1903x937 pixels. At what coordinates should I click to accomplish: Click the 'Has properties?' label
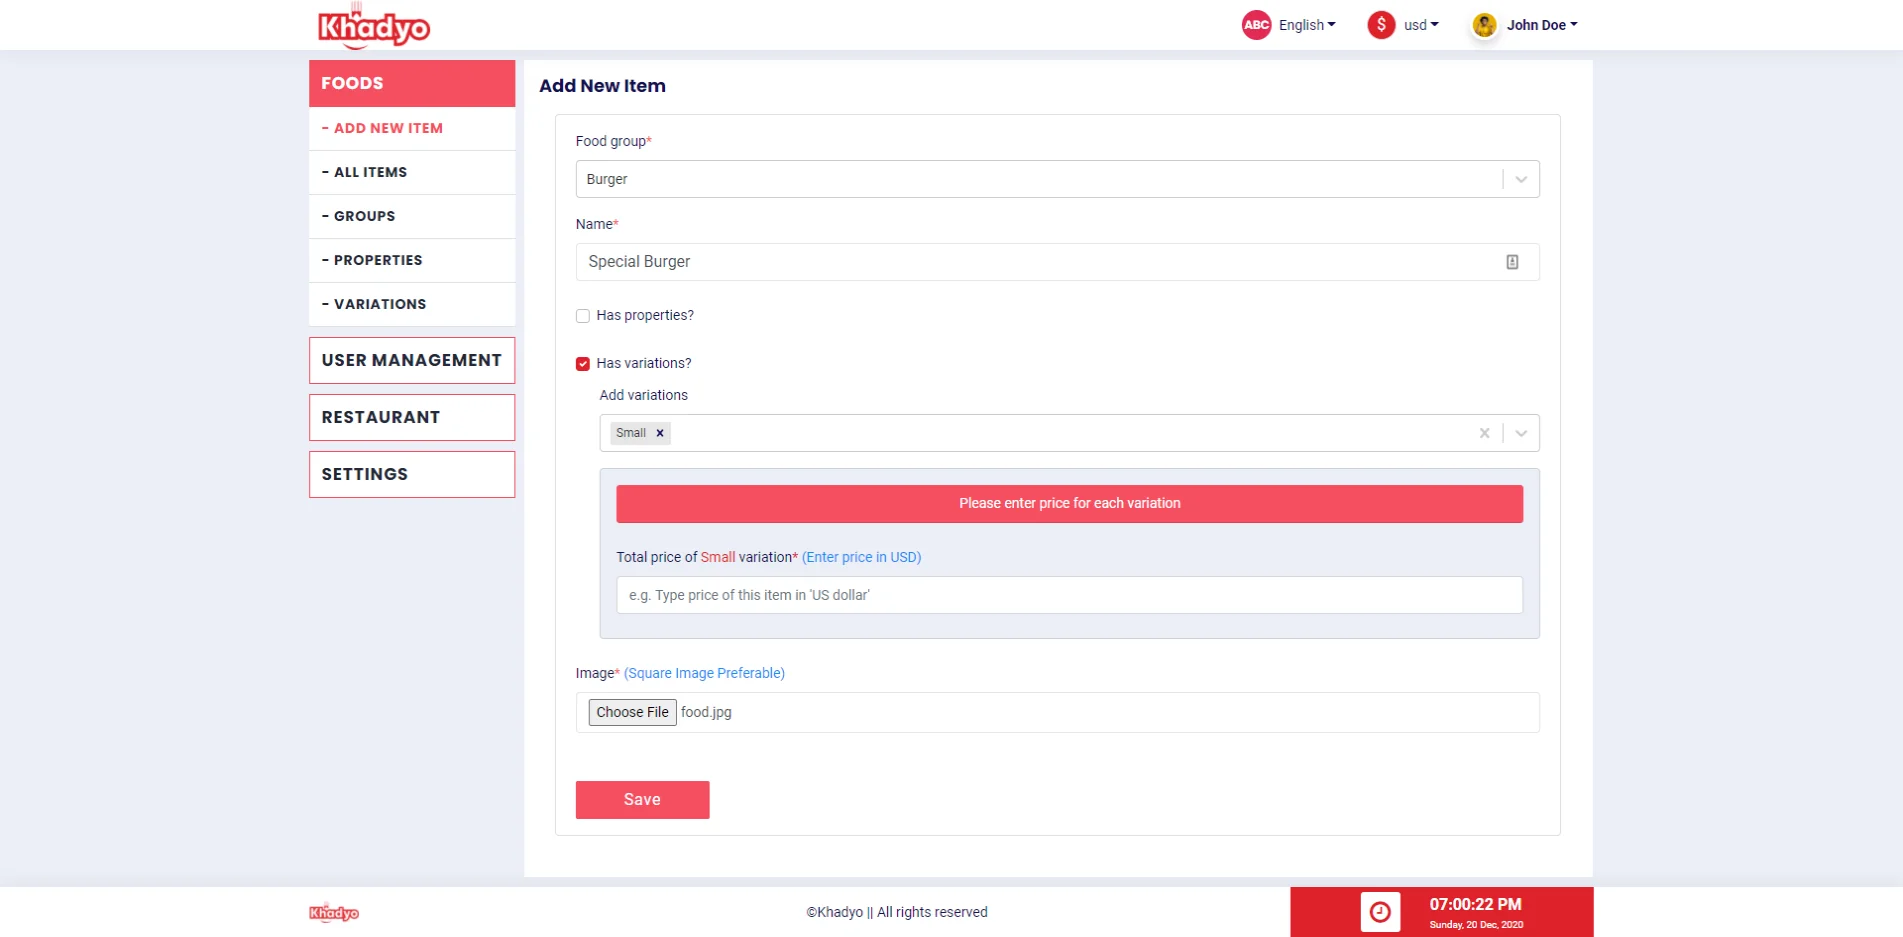645,315
